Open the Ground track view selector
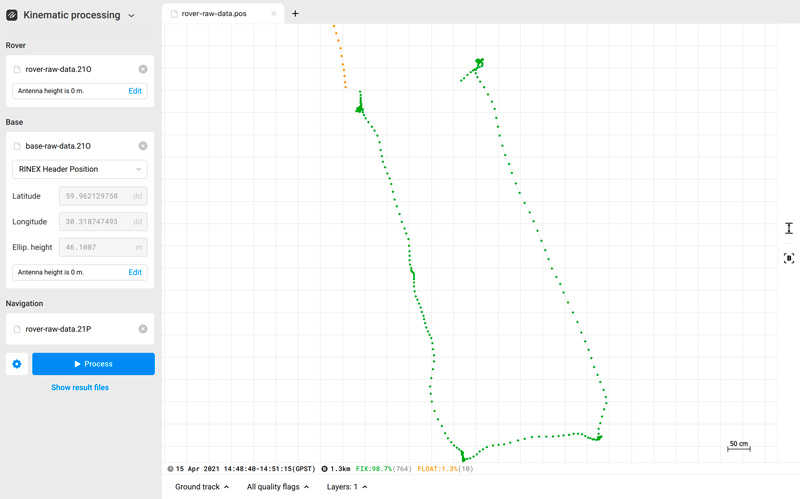The width and height of the screenshot is (800, 499). (x=201, y=487)
